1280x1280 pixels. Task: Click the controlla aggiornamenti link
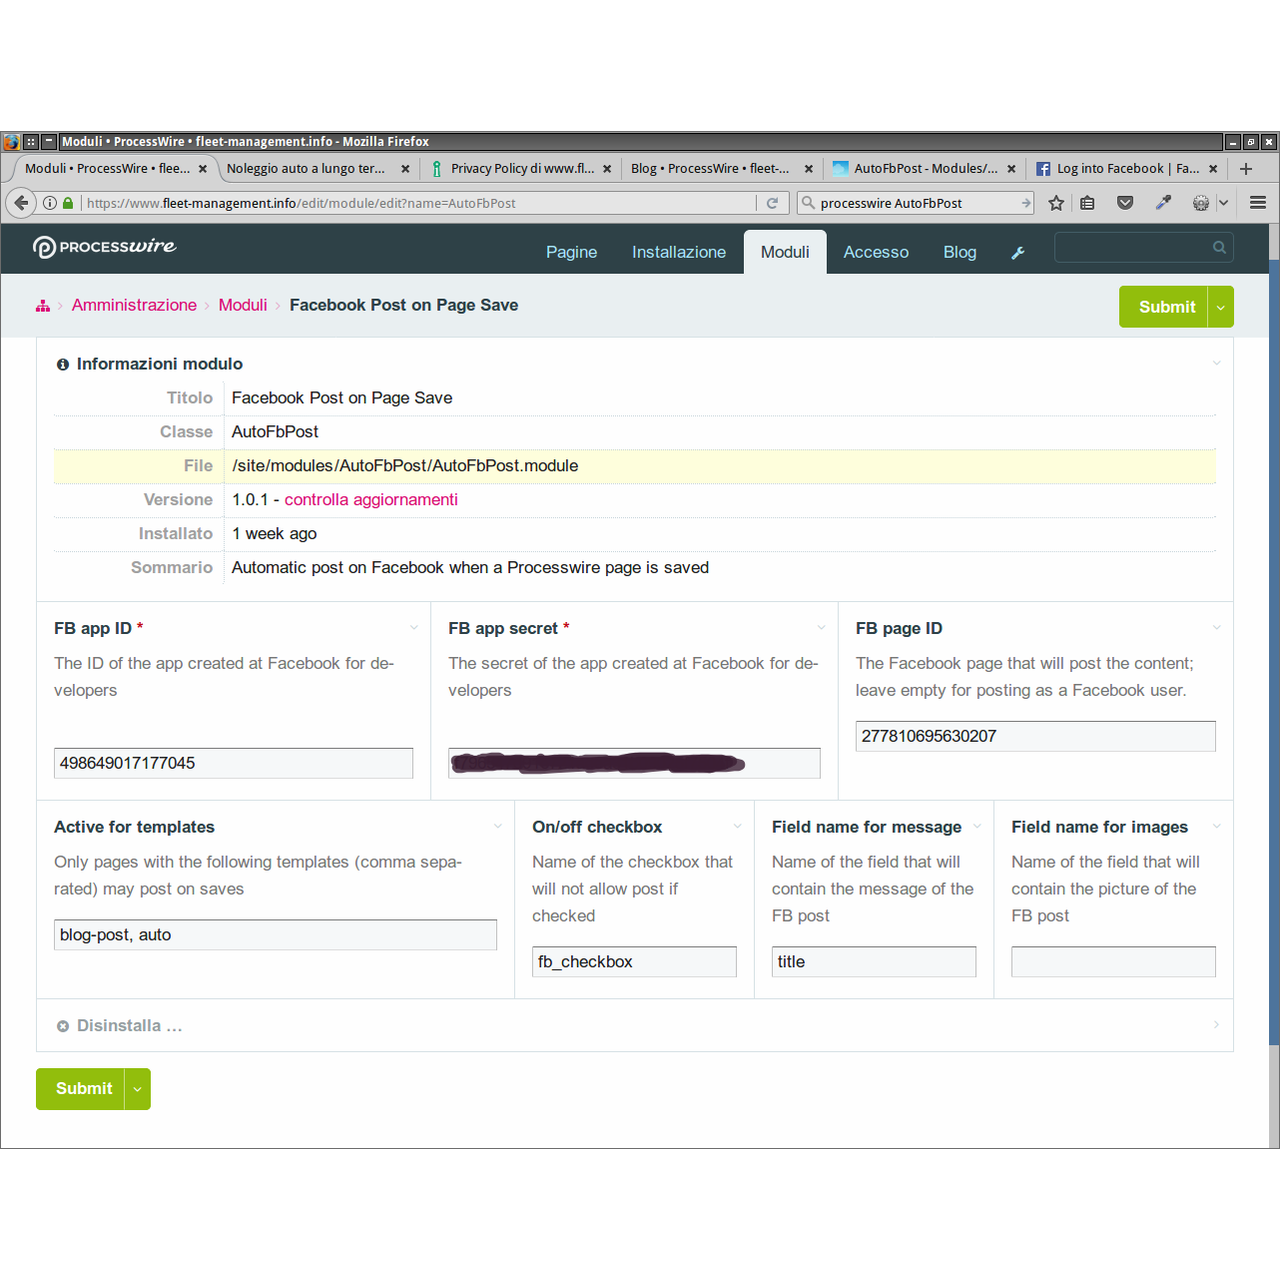[x=371, y=499]
